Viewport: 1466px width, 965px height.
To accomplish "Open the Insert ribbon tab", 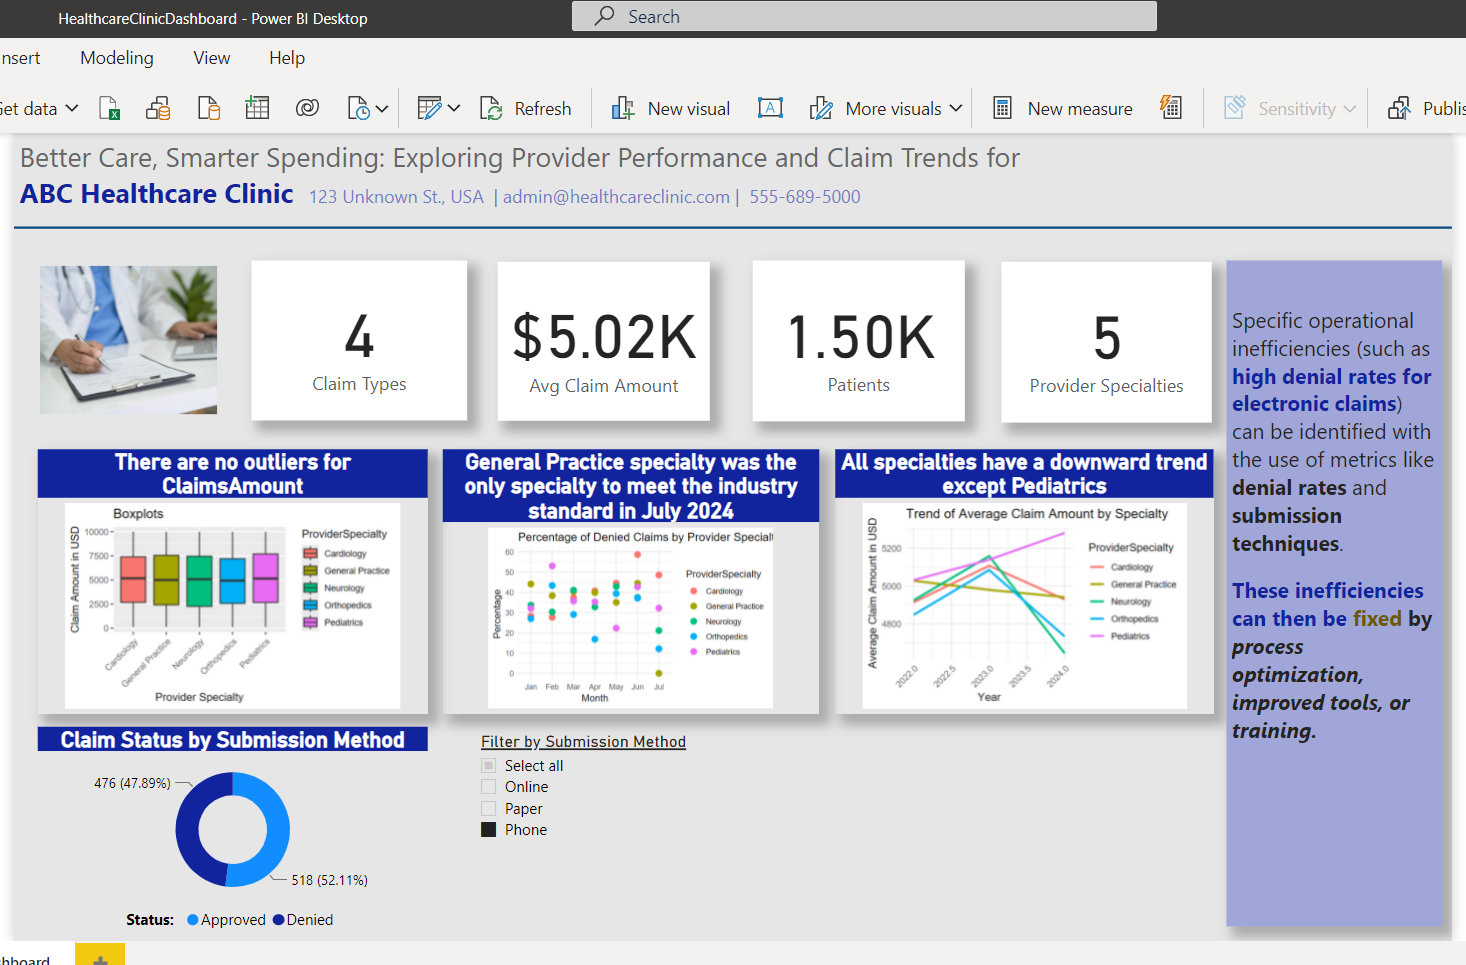I will pyautogui.click(x=20, y=58).
